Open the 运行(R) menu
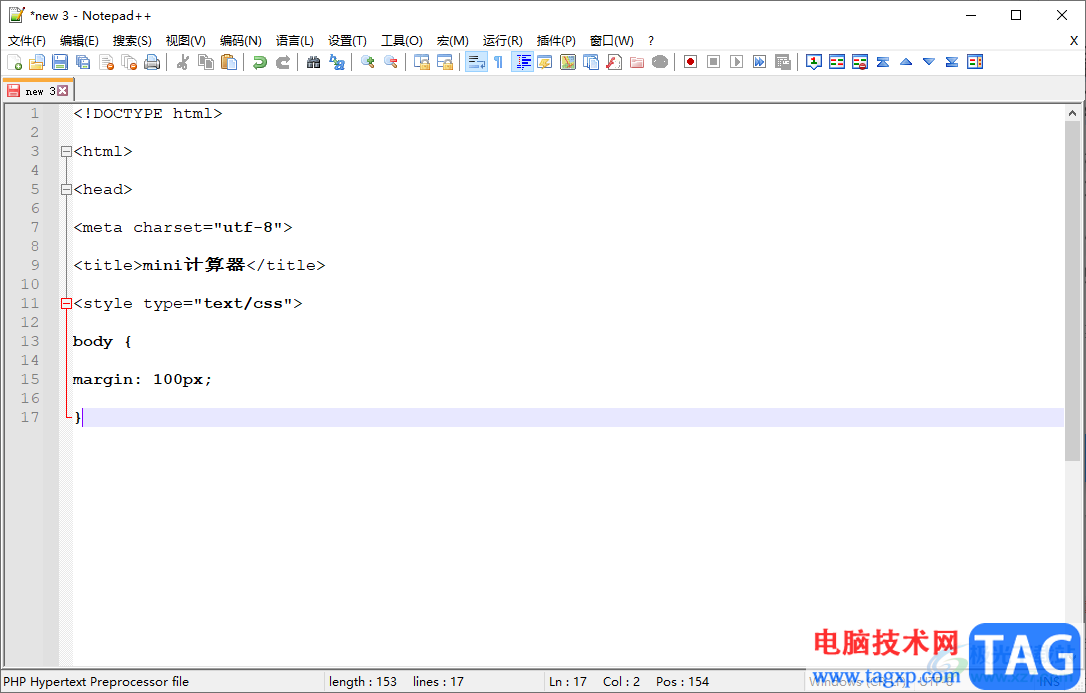The width and height of the screenshot is (1086, 693). (503, 41)
